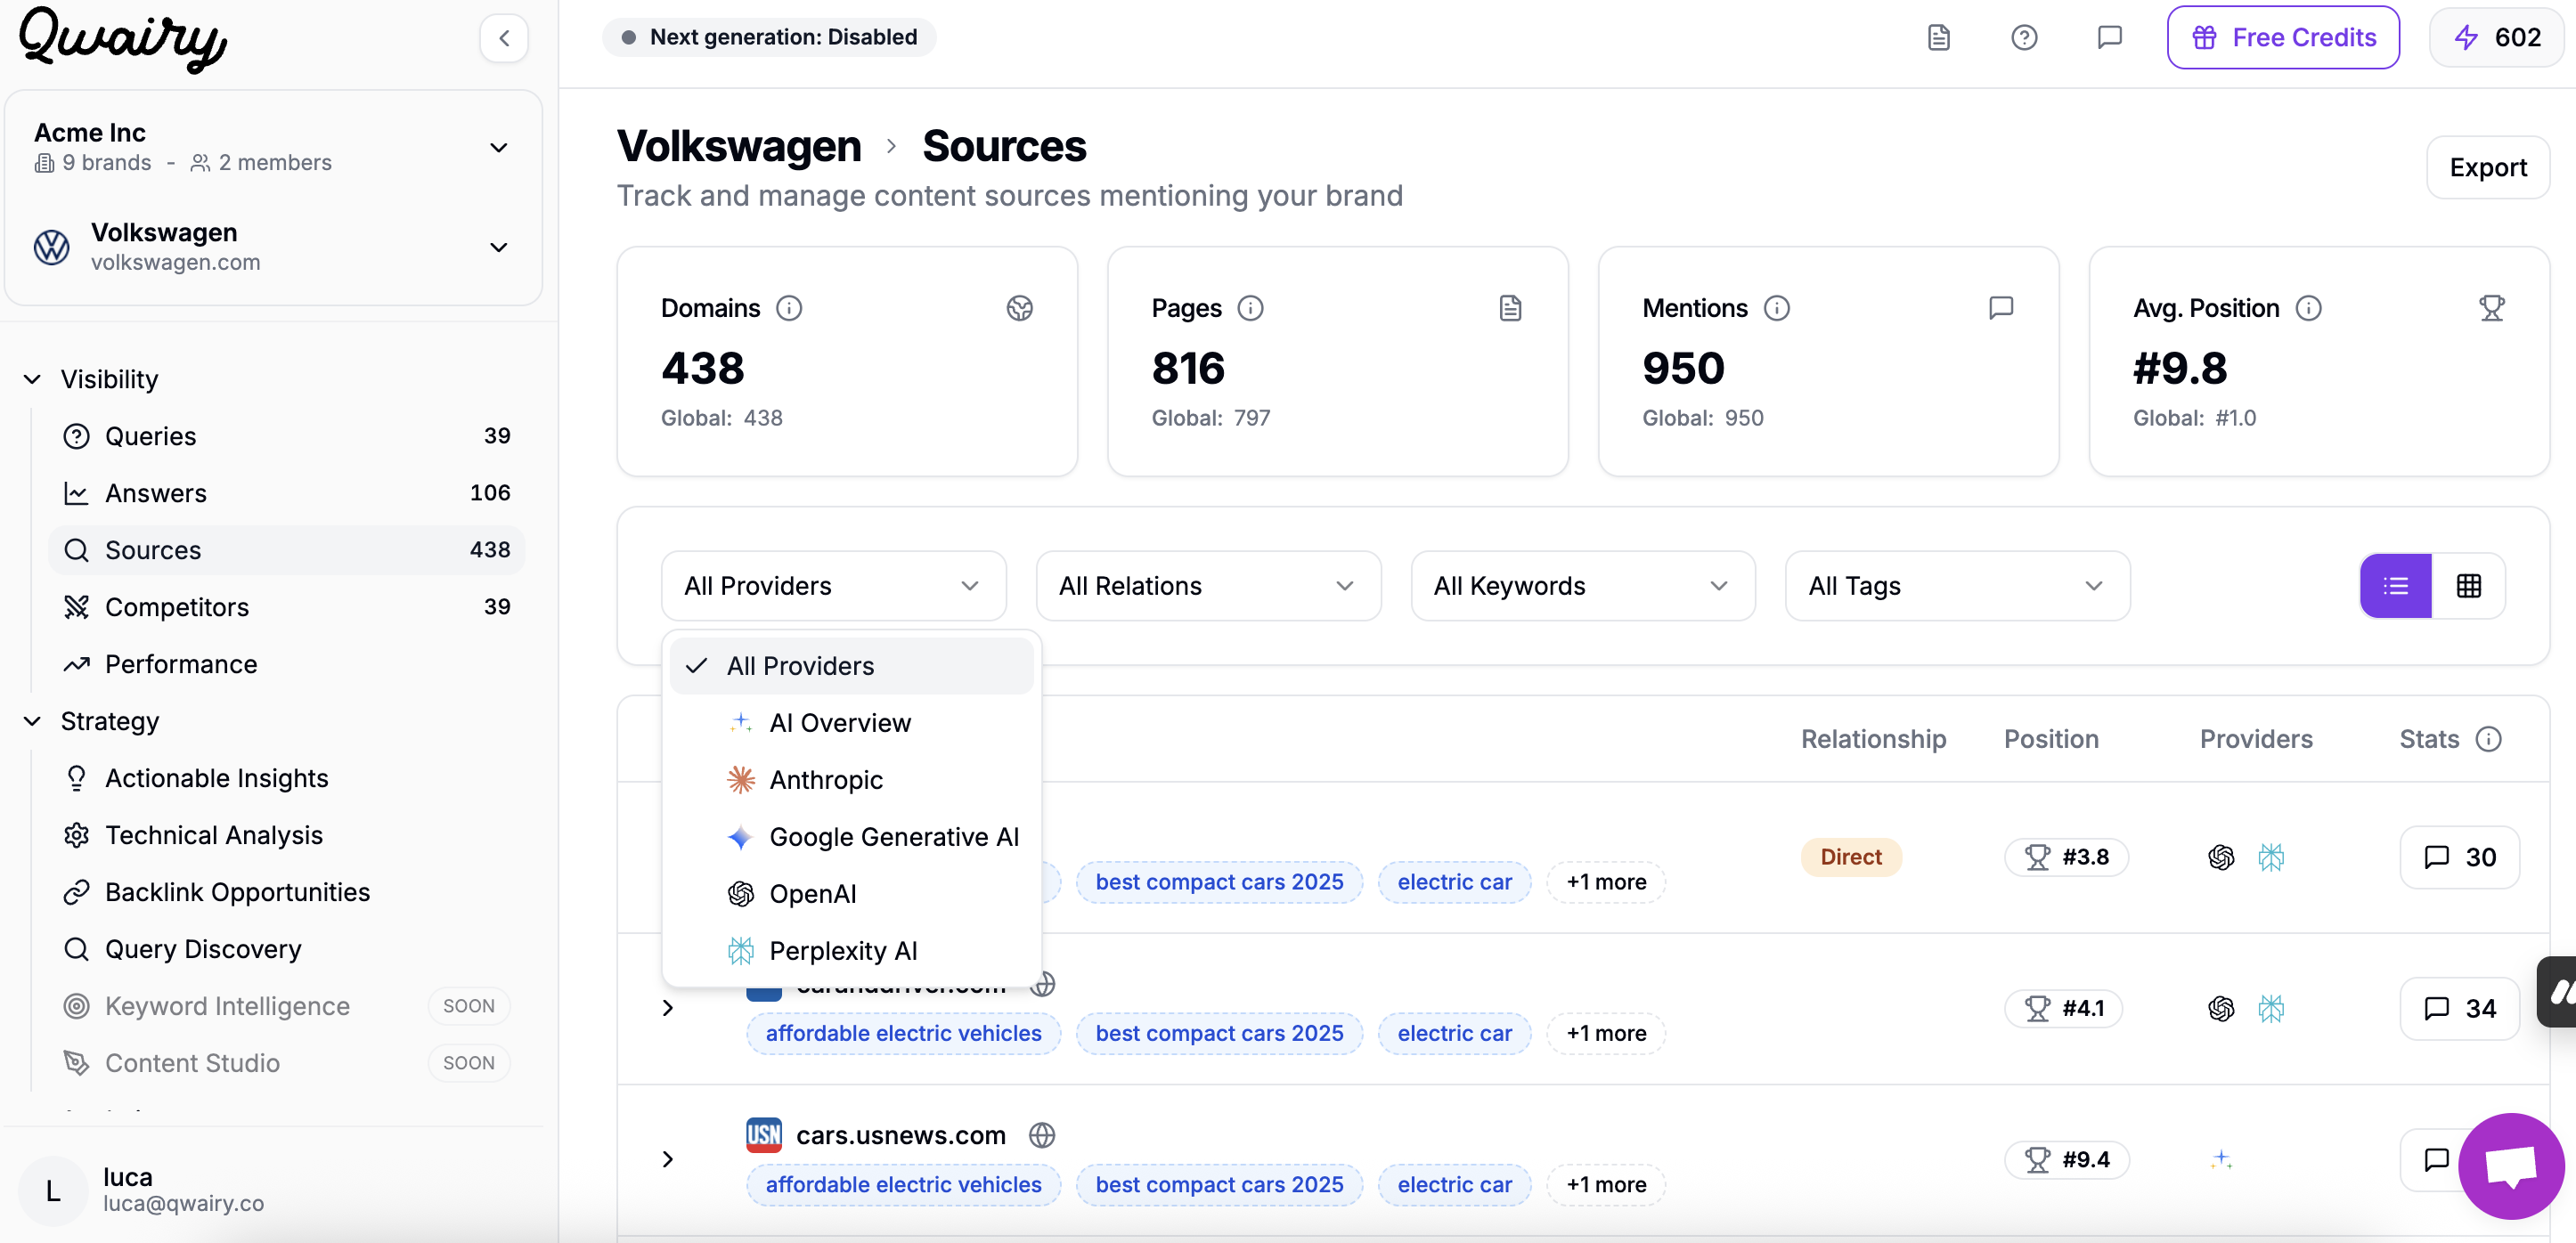Viewport: 2576px width, 1243px height.
Task: Open the 34 mentions stat button
Action: pos(2459,1008)
